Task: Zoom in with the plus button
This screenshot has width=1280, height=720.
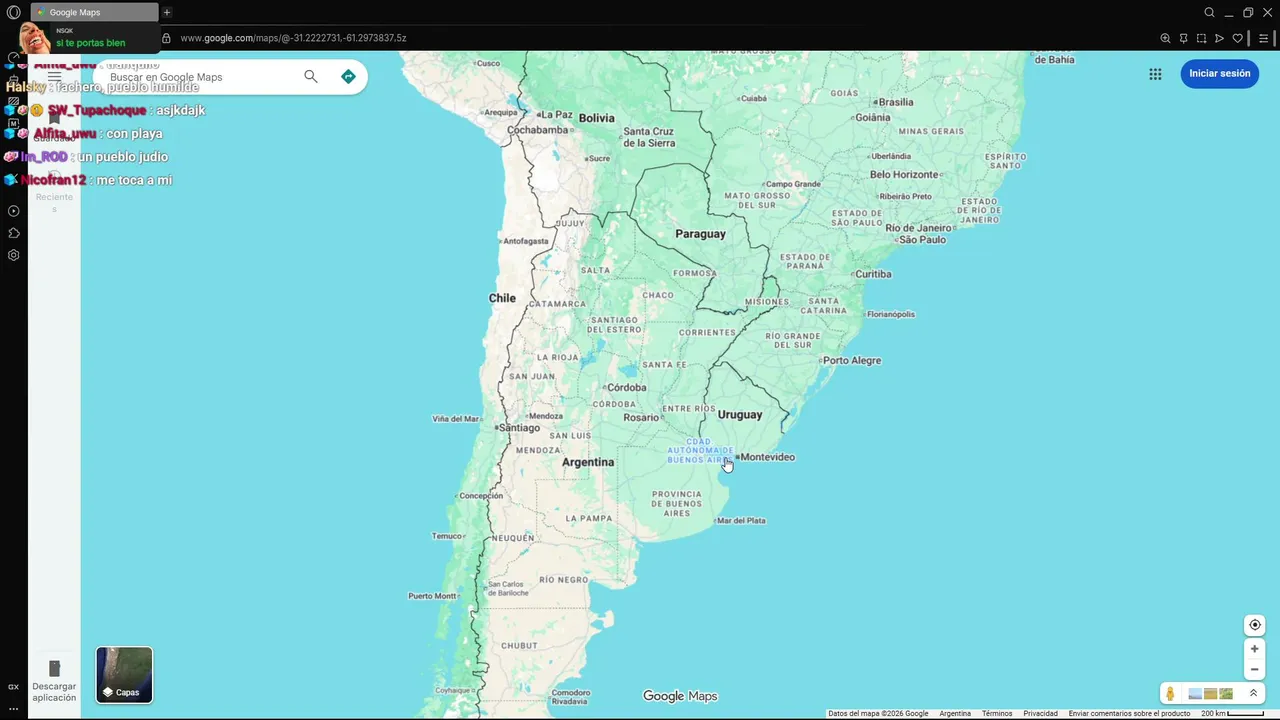Action: point(1255,649)
